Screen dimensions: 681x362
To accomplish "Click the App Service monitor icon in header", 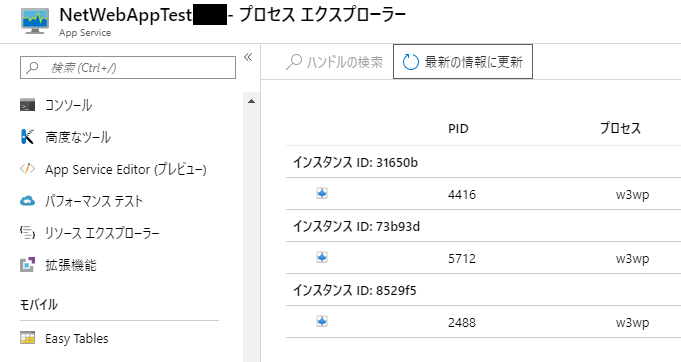I will coord(35,21).
